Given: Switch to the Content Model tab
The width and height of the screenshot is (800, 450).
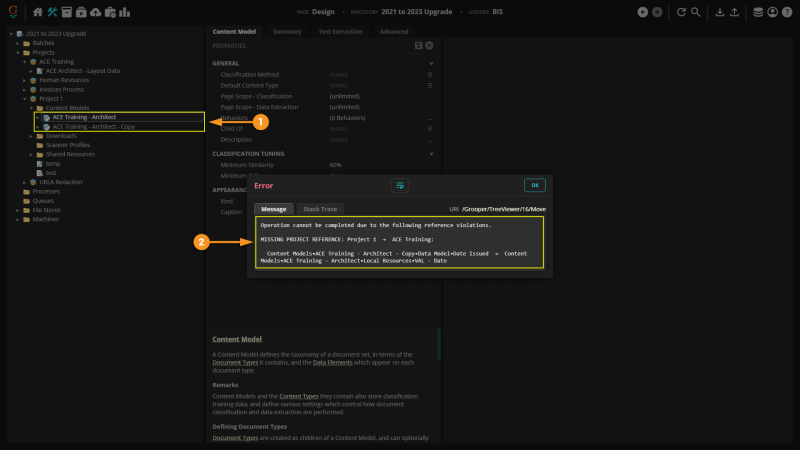Looking at the screenshot, I should point(234,32).
